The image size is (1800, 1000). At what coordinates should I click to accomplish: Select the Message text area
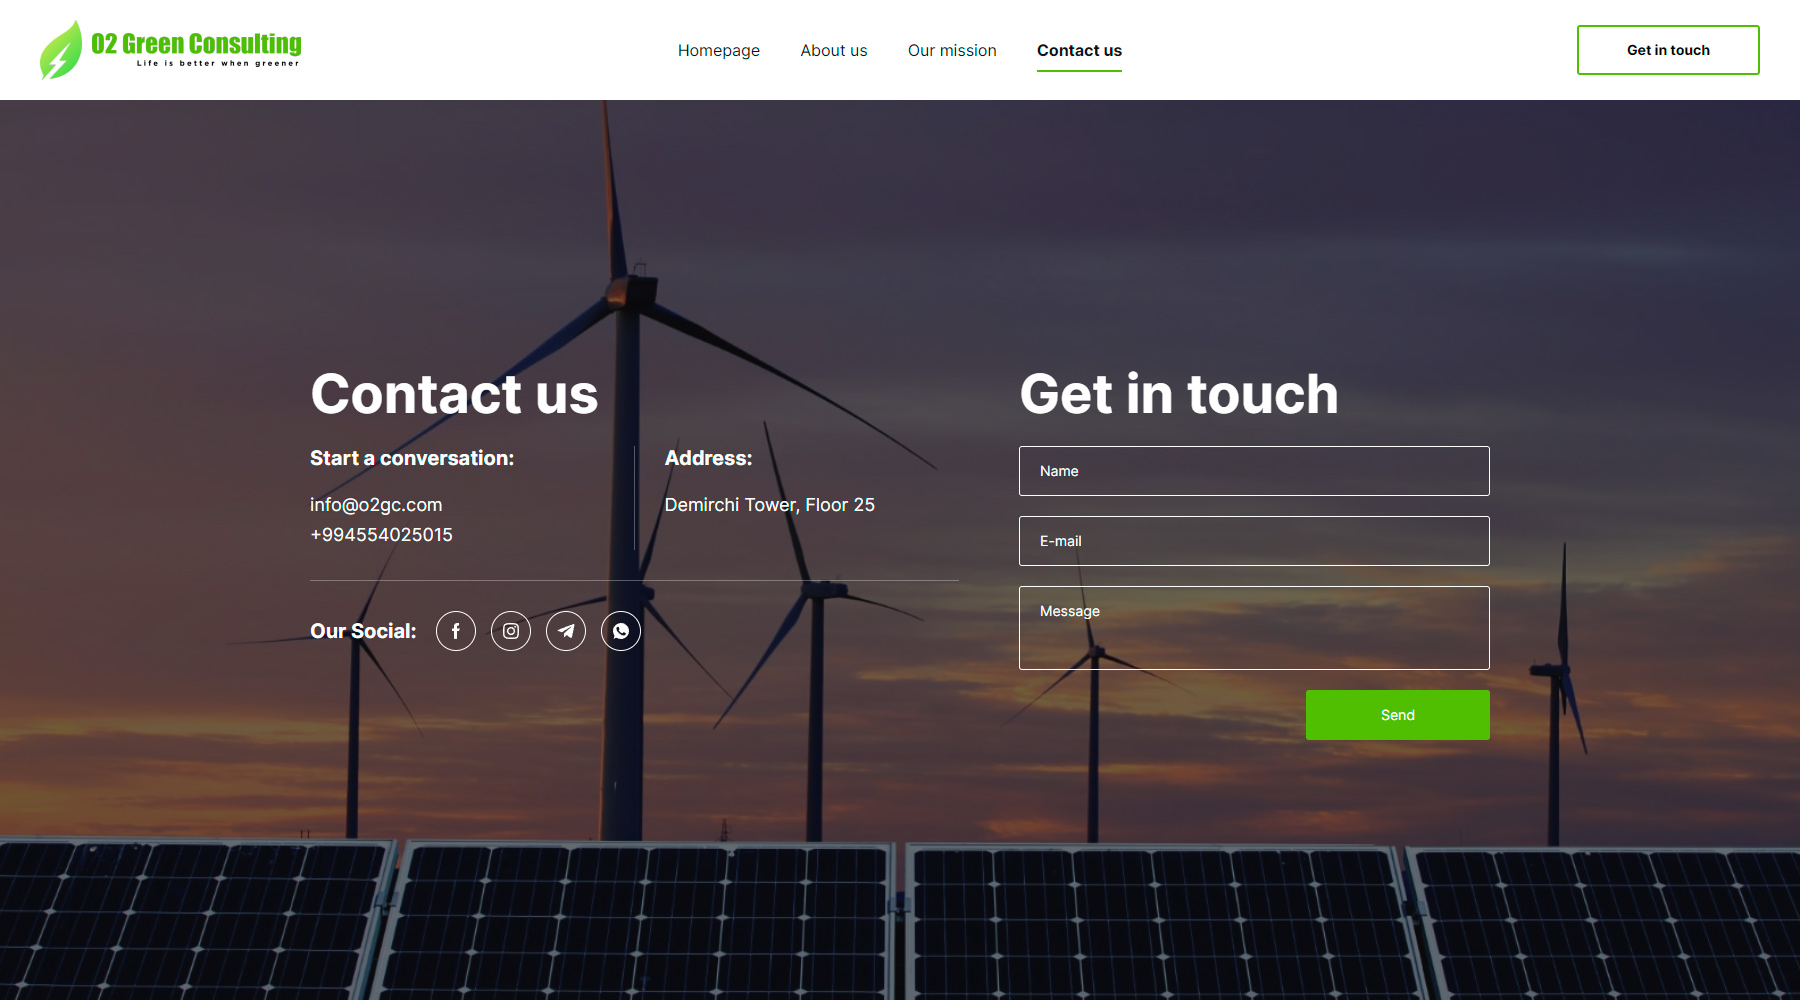click(x=1254, y=628)
